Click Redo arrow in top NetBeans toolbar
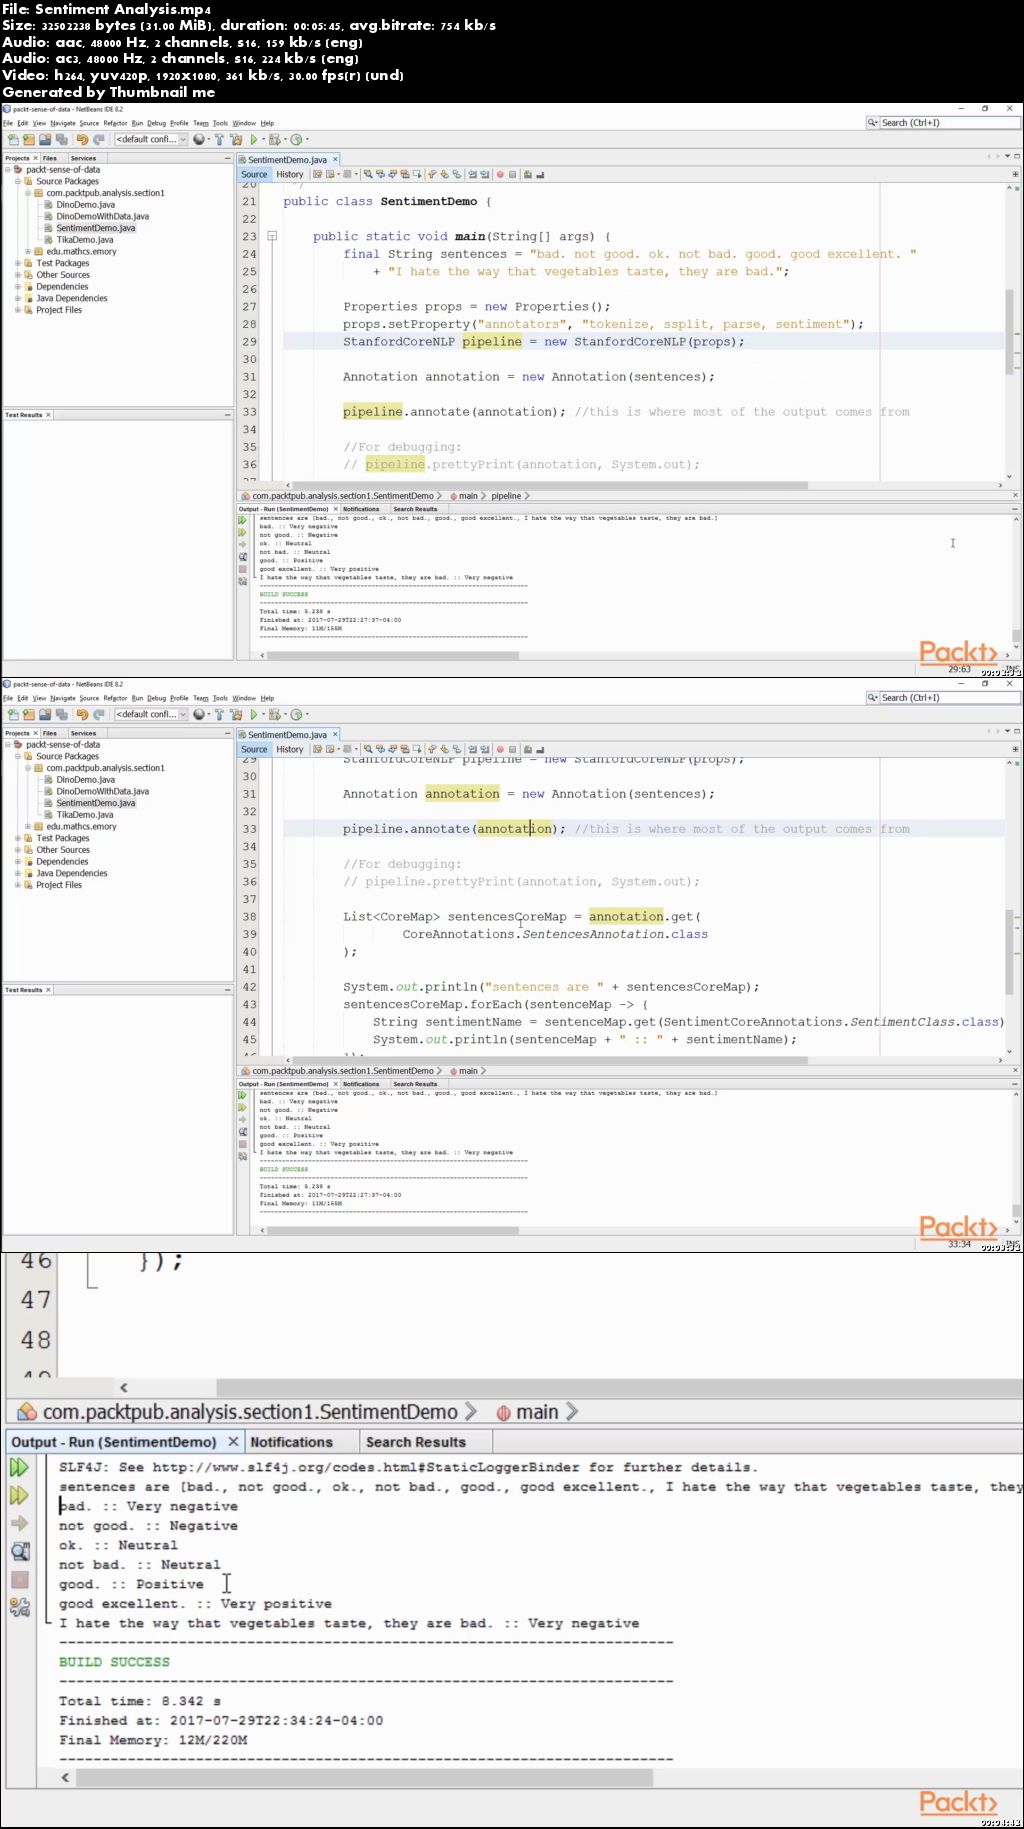This screenshot has width=1024, height=1829. (98, 139)
